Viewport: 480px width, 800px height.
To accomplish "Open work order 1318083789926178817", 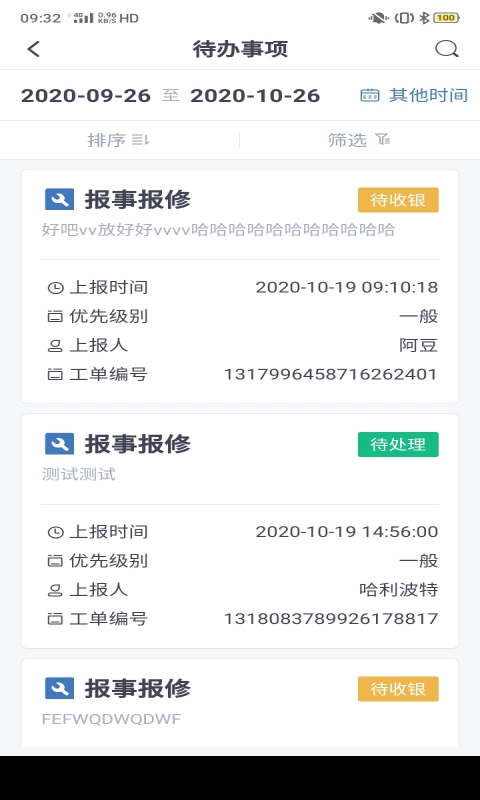I will pyautogui.click(x=240, y=531).
